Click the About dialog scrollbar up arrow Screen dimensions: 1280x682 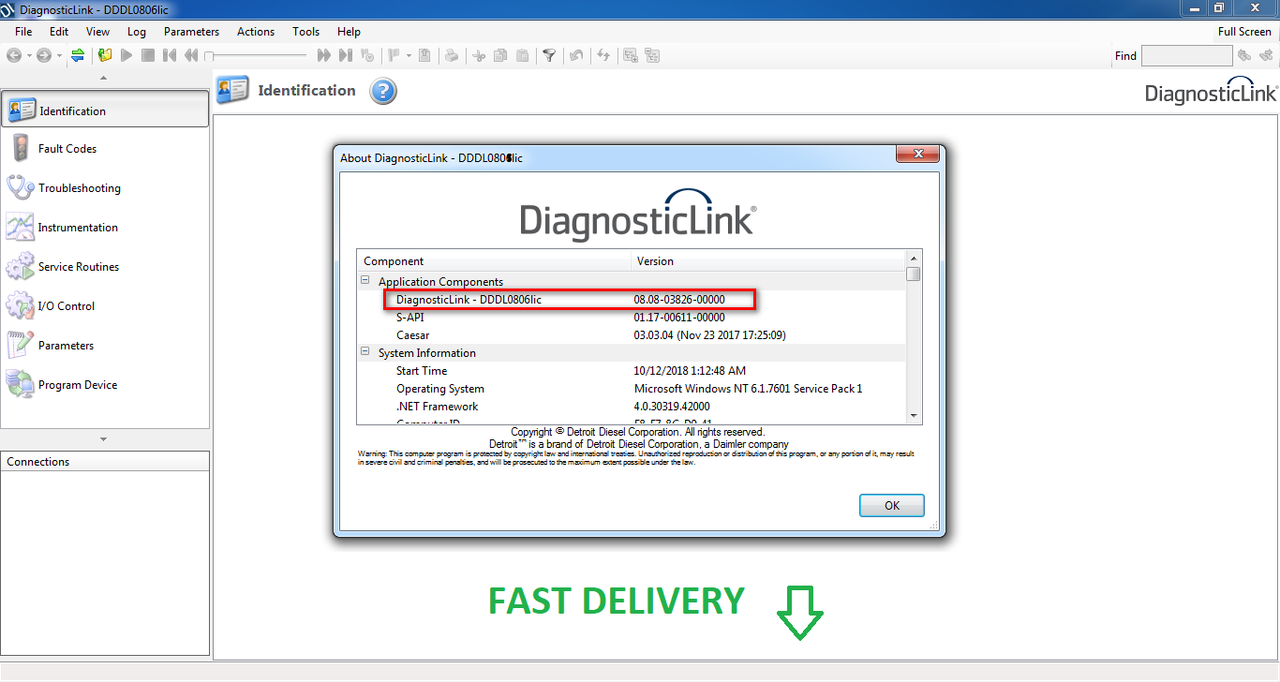[913, 260]
